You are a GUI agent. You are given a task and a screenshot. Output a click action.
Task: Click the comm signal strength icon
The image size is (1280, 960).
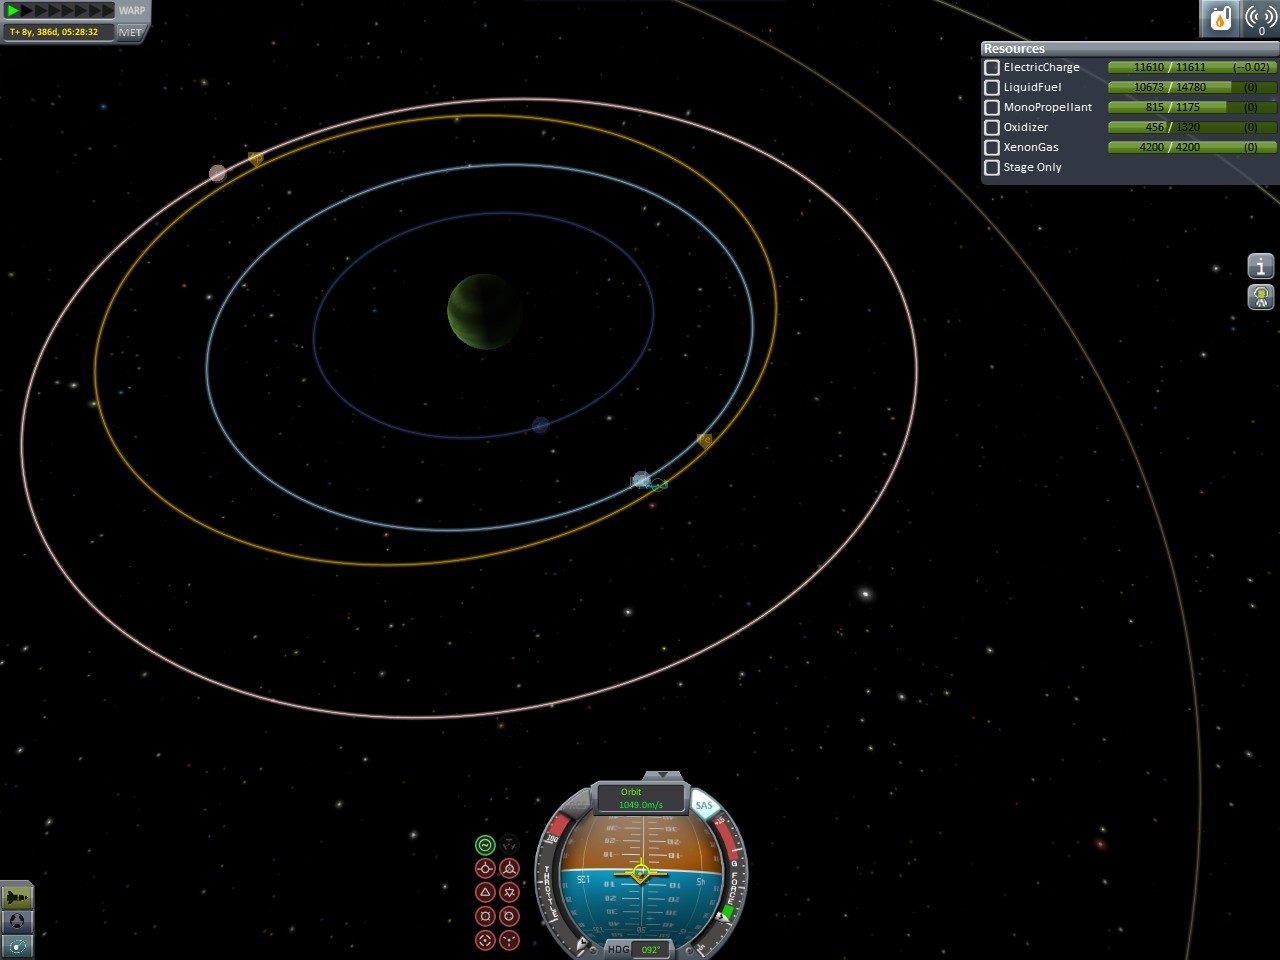pyautogui.click(x=1260, y=18)
